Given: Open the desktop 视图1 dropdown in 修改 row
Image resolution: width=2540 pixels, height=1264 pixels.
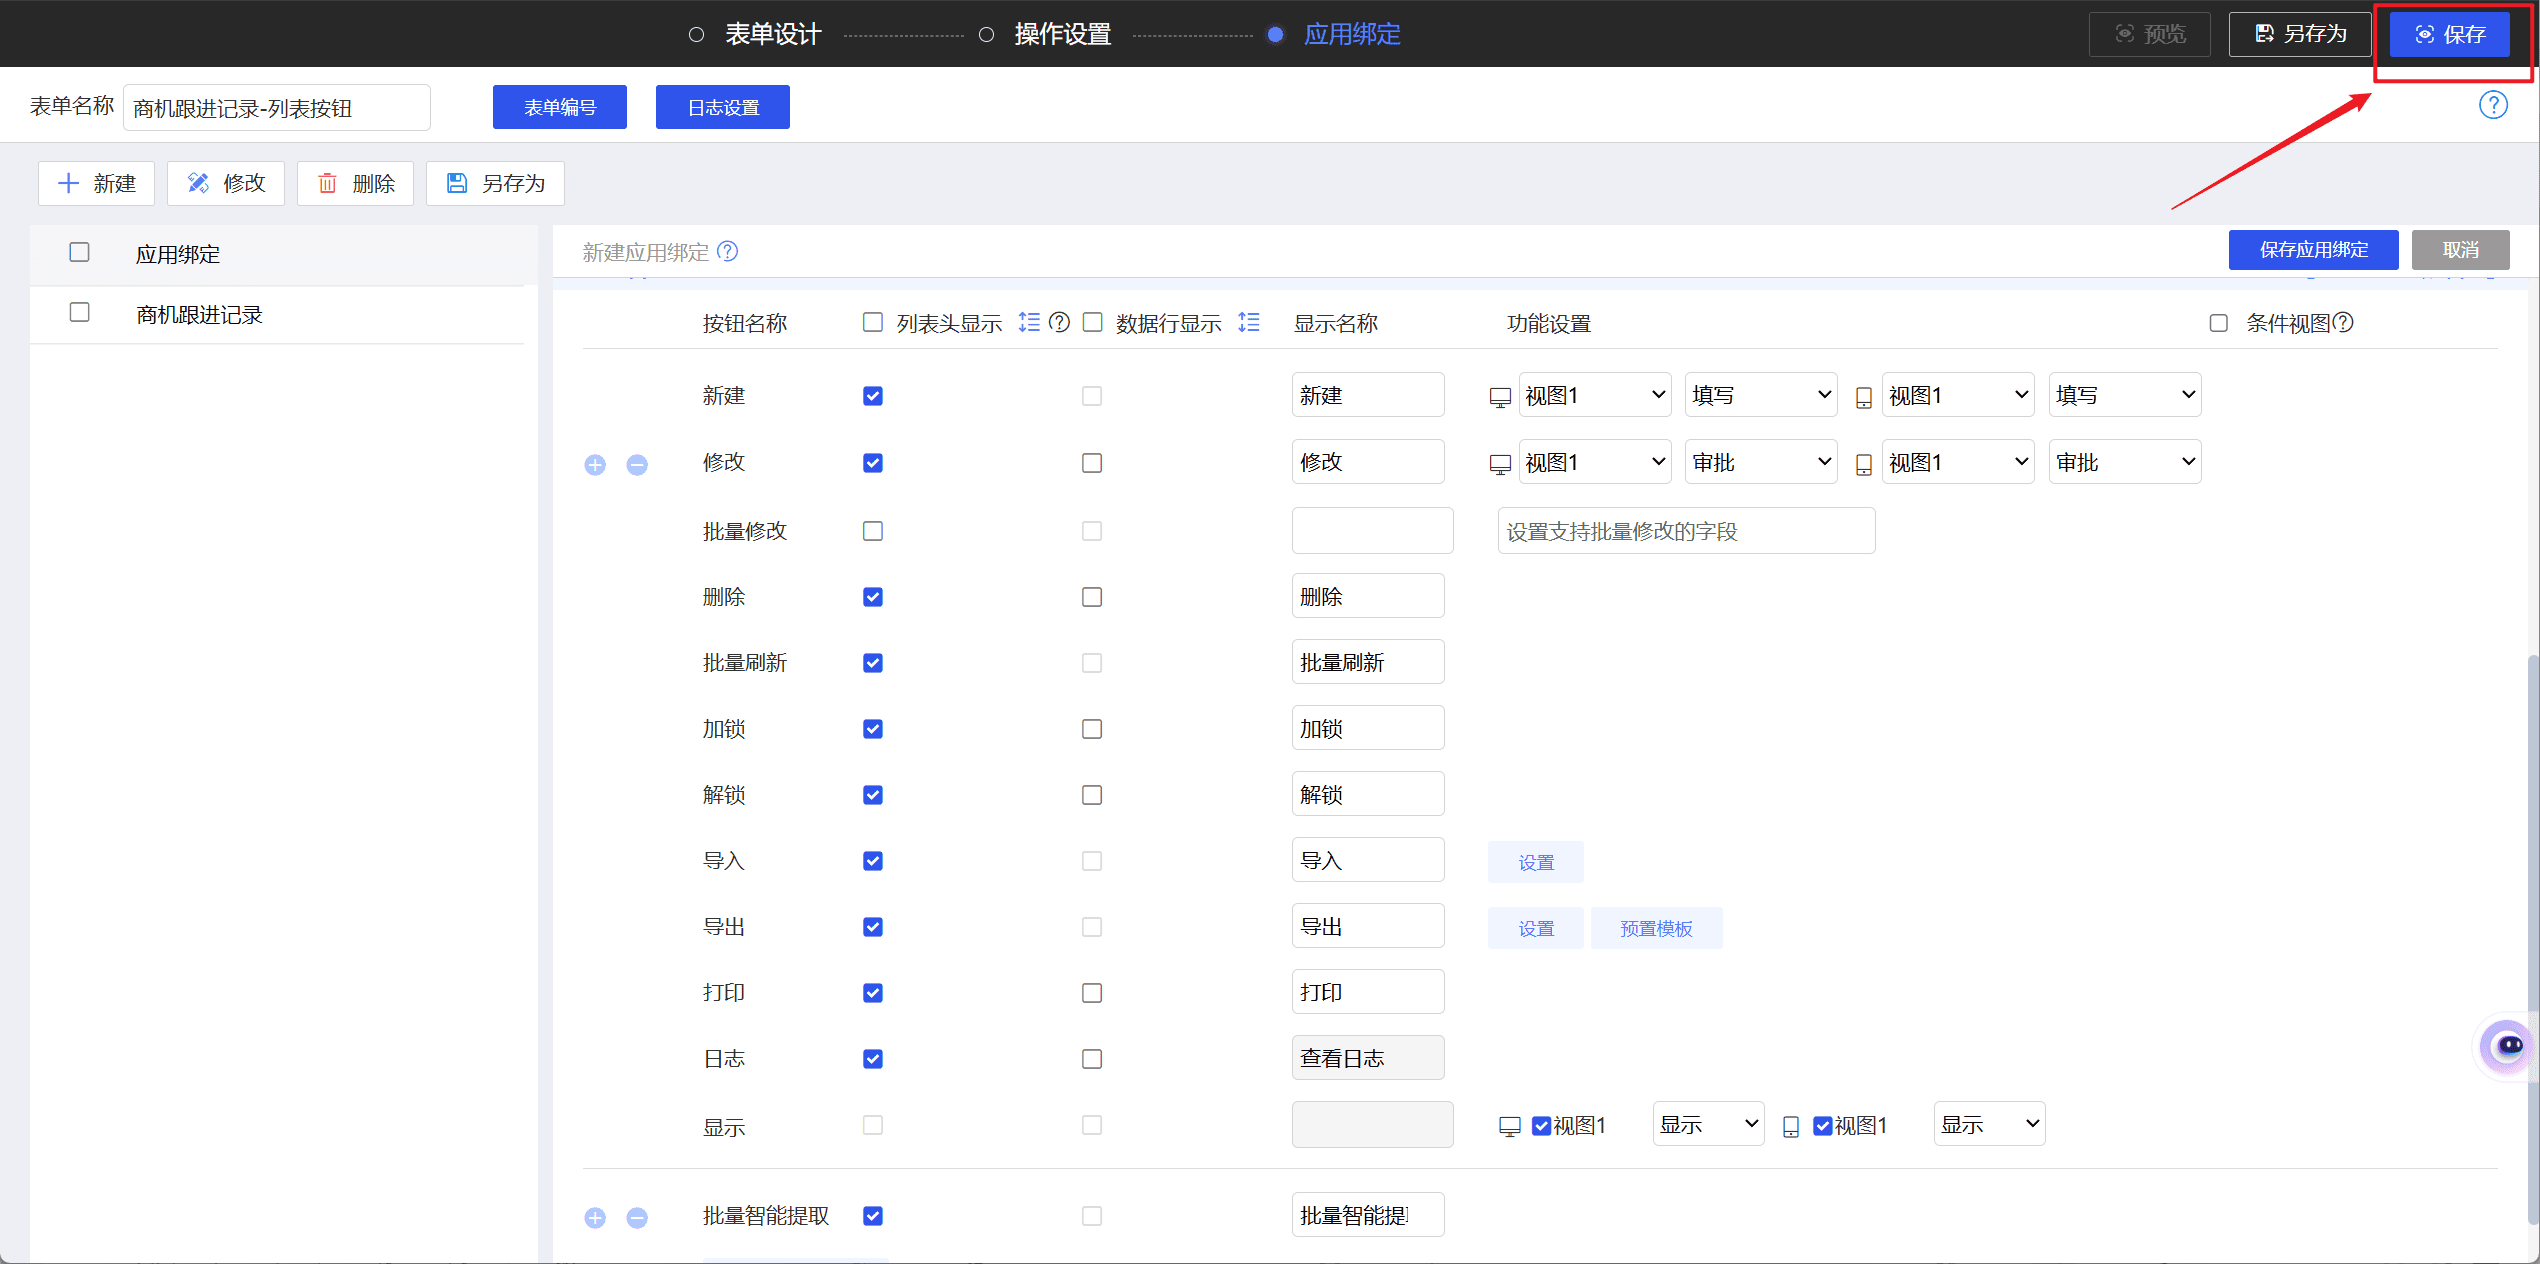Looking at the screenshot, I should (x=1595, y=462).
